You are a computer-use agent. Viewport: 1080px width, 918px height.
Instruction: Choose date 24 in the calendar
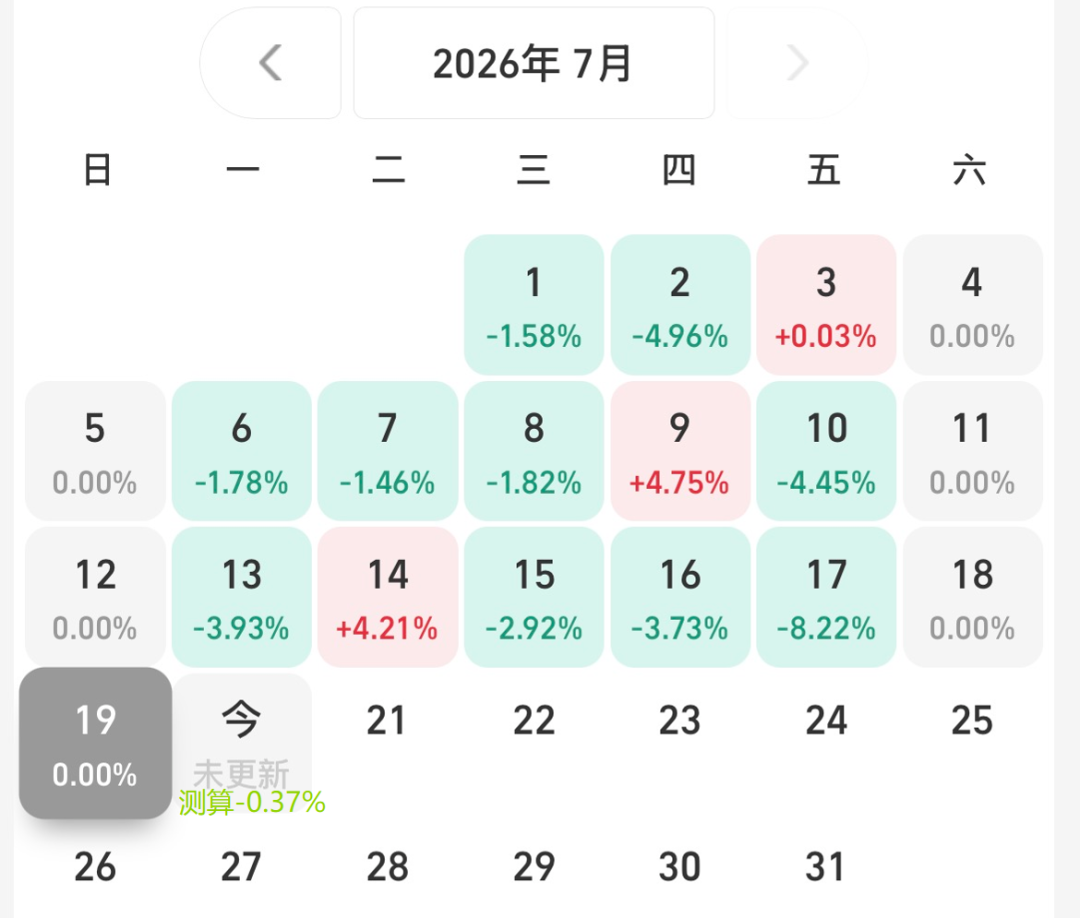[827, 720]
